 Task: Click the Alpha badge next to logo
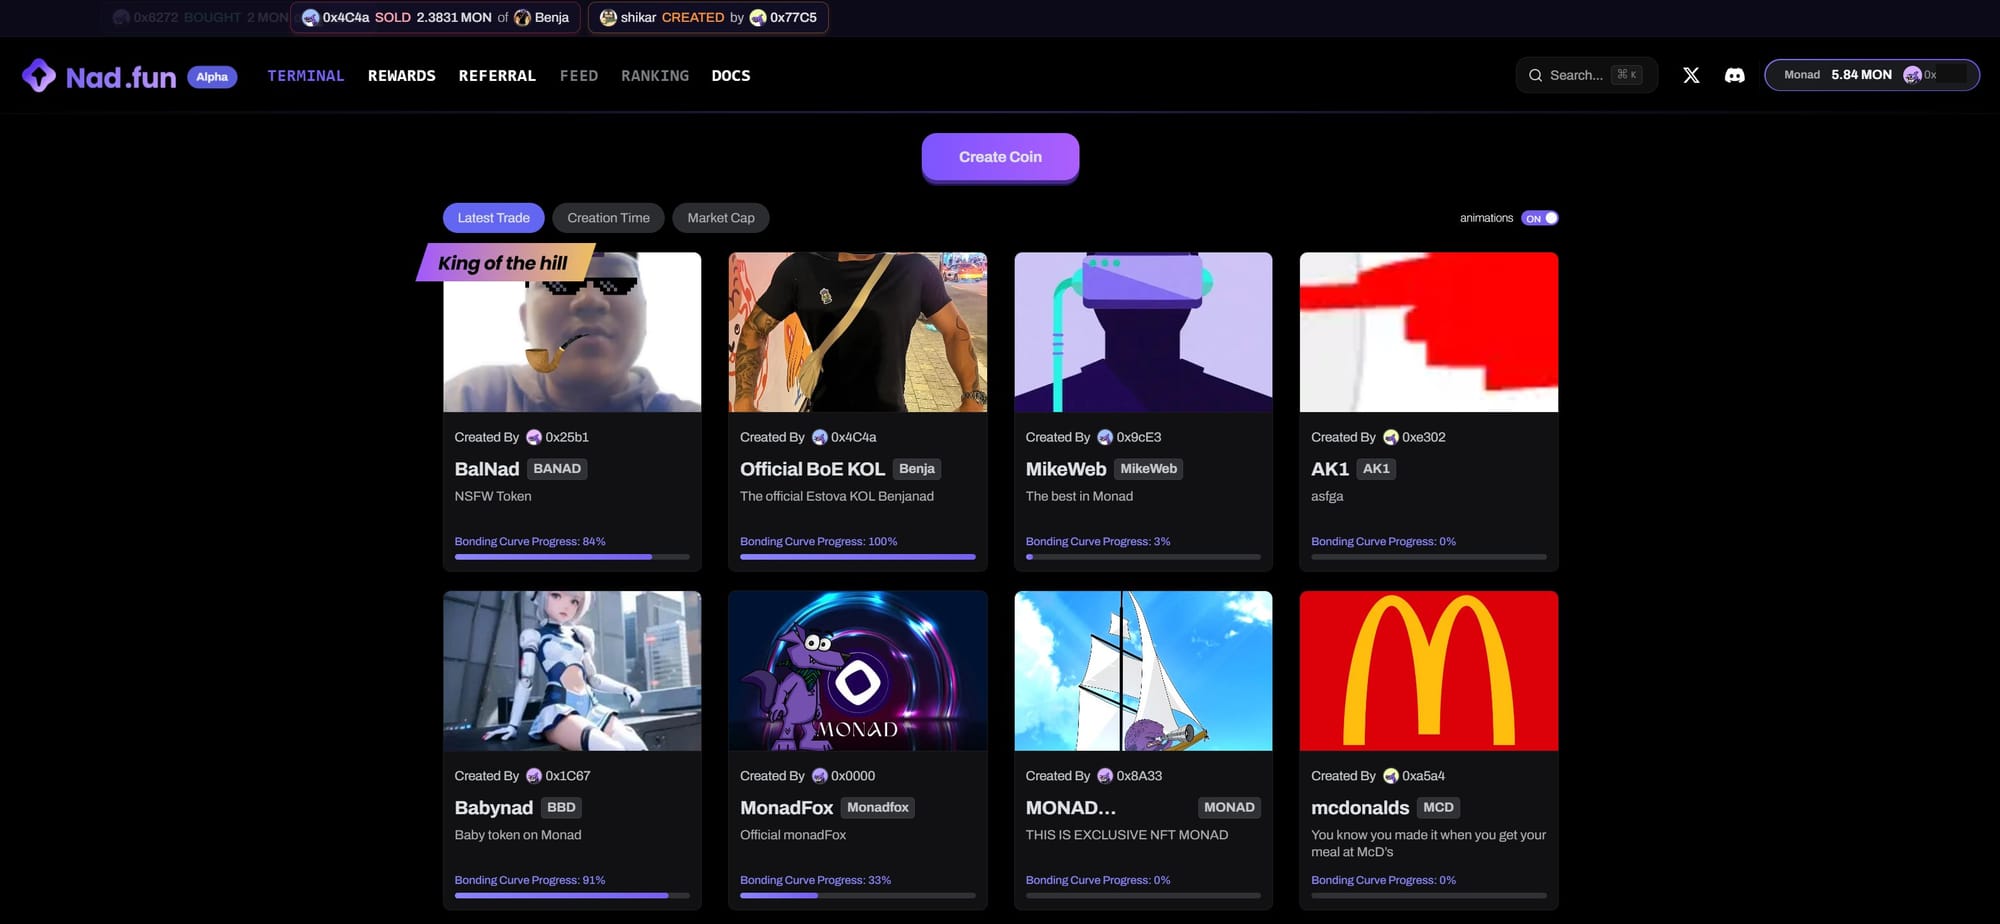[x=212, y=77]
